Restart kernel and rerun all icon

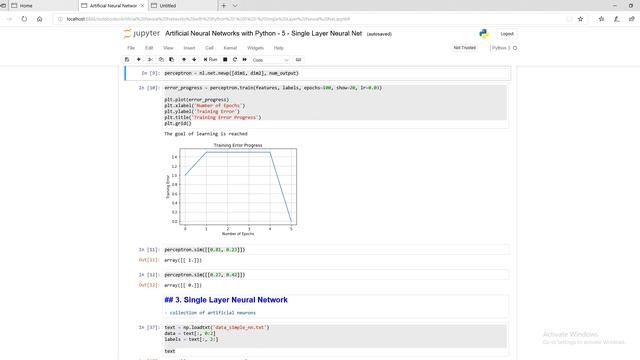click(x=244, y=60)
